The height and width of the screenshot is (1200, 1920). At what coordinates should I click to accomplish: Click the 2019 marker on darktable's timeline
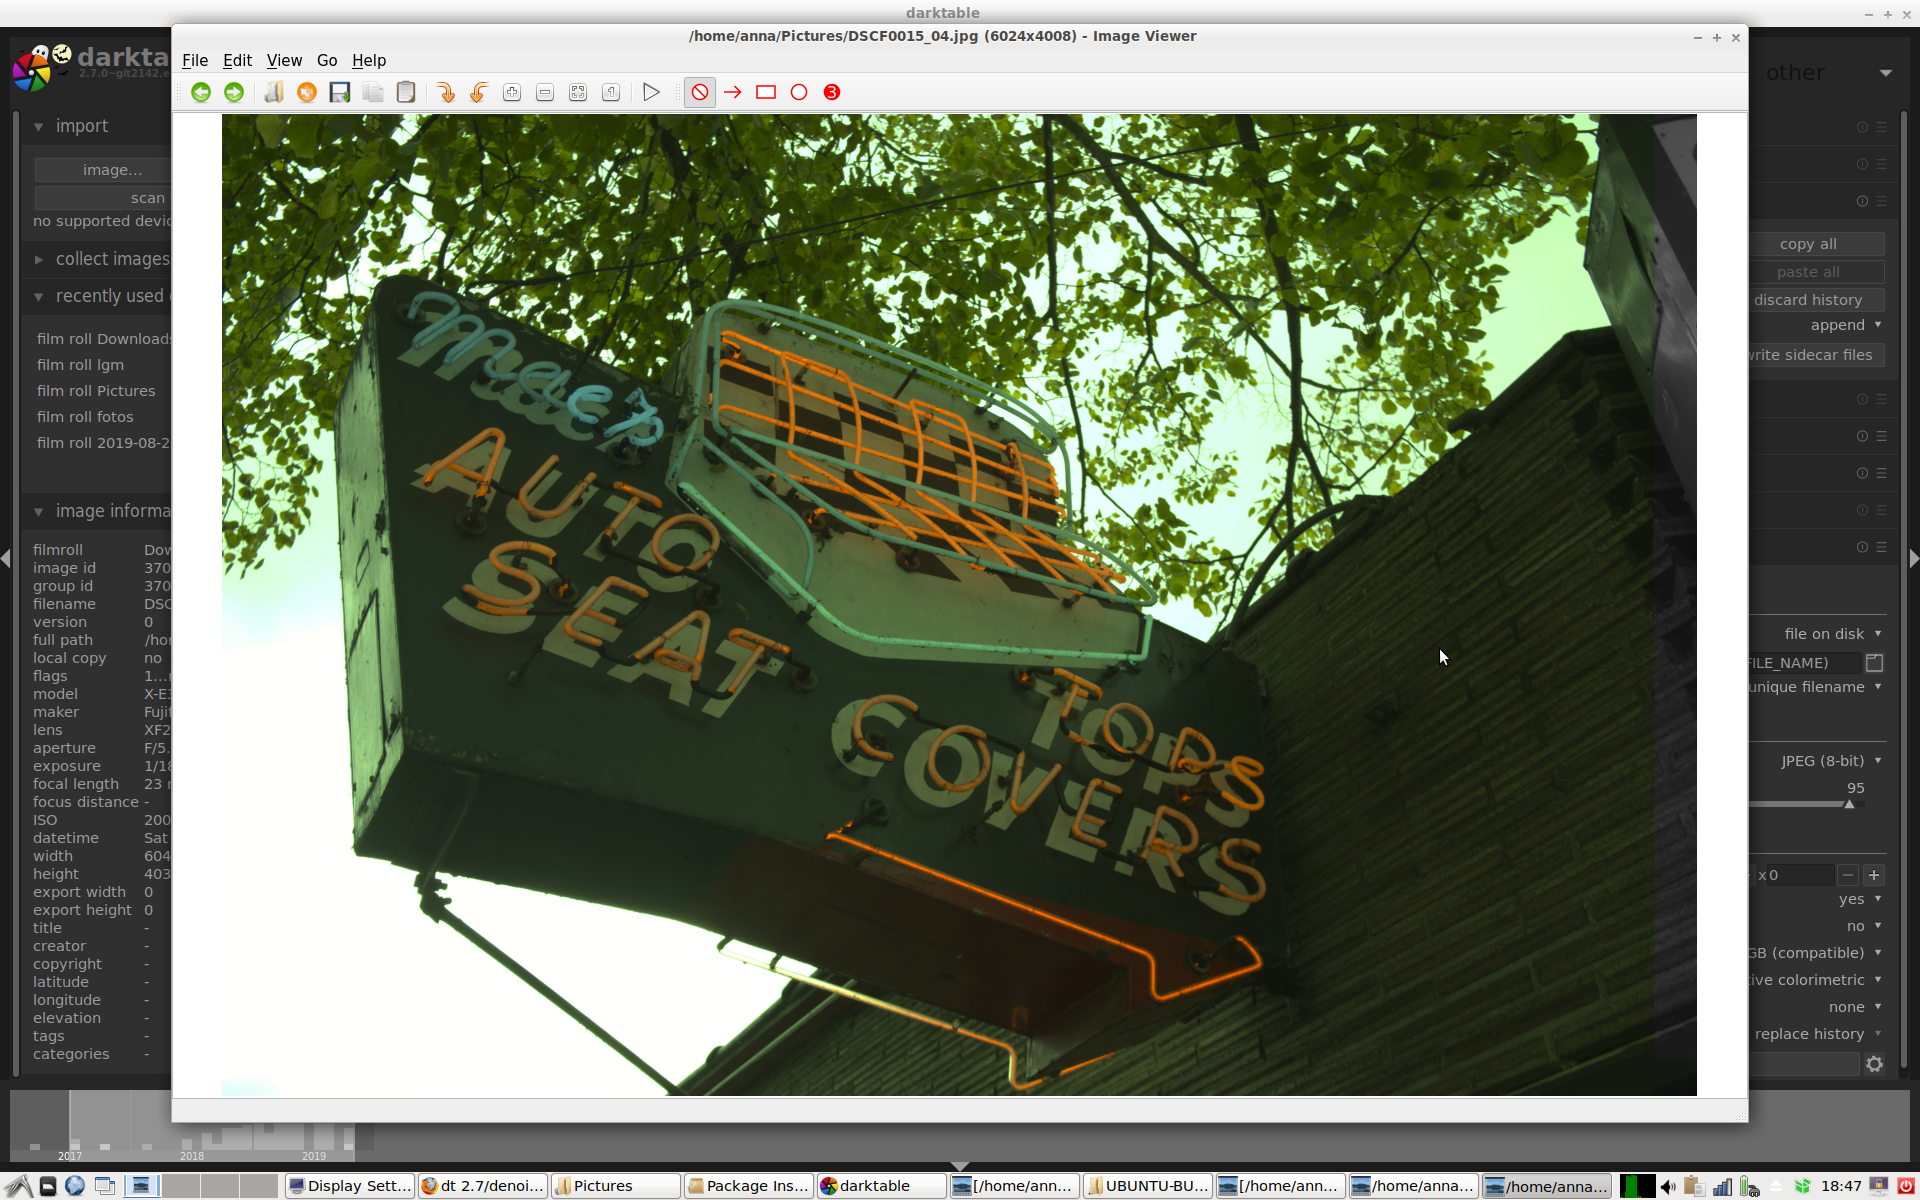(314, 1156)
